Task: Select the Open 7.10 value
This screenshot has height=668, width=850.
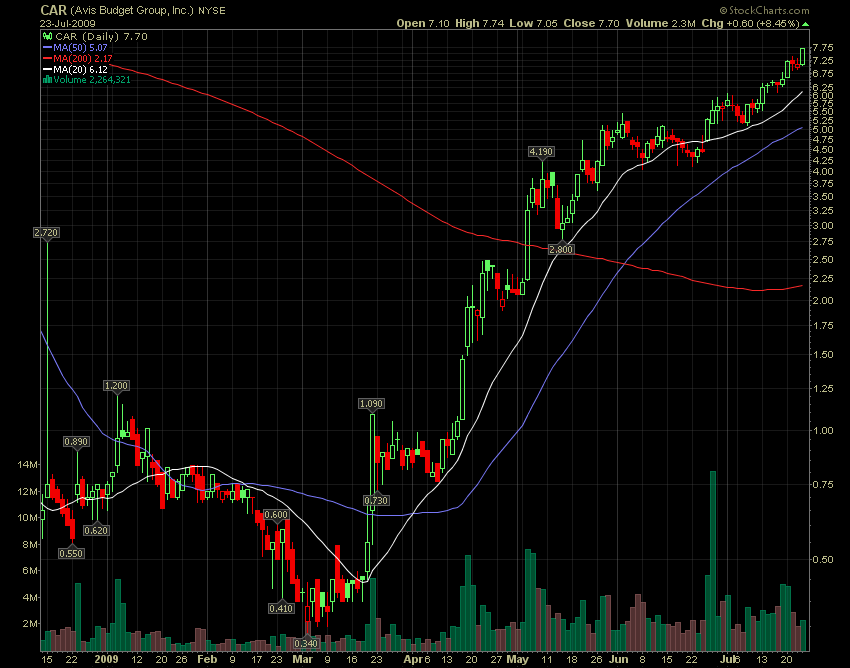Action: pyautogui.click(x=423, y=23)
